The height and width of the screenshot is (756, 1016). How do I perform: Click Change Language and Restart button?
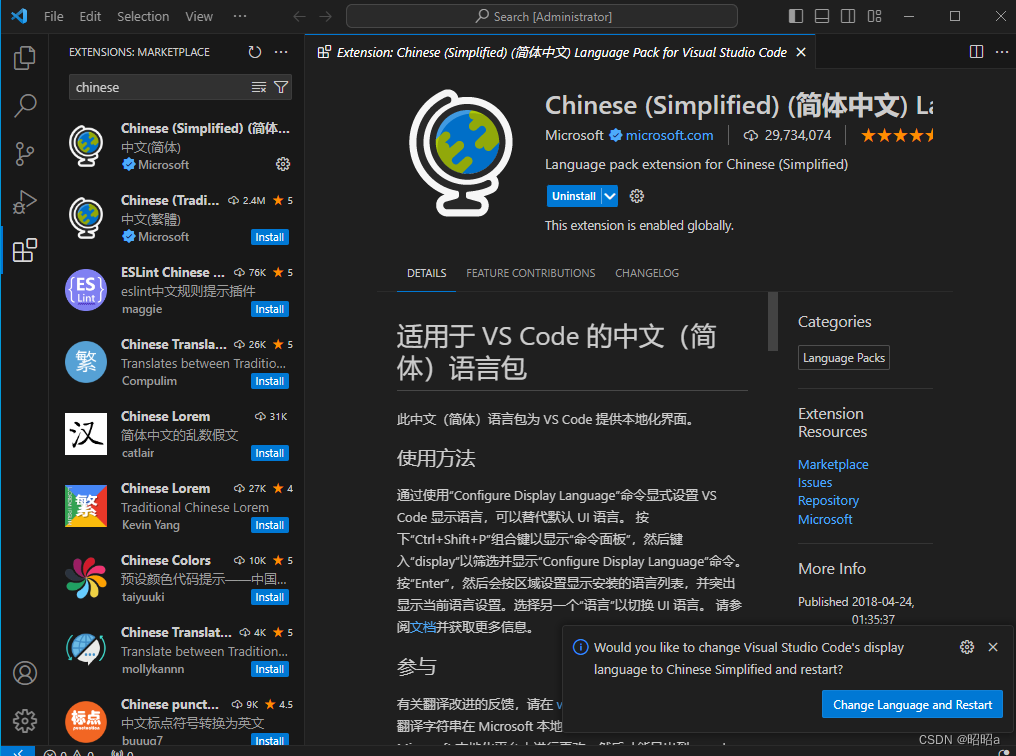(x=912, y=704)
